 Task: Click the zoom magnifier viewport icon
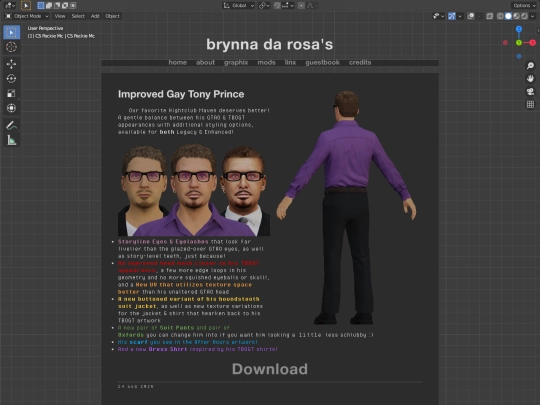pyautogui.click(x=530, y=65)
